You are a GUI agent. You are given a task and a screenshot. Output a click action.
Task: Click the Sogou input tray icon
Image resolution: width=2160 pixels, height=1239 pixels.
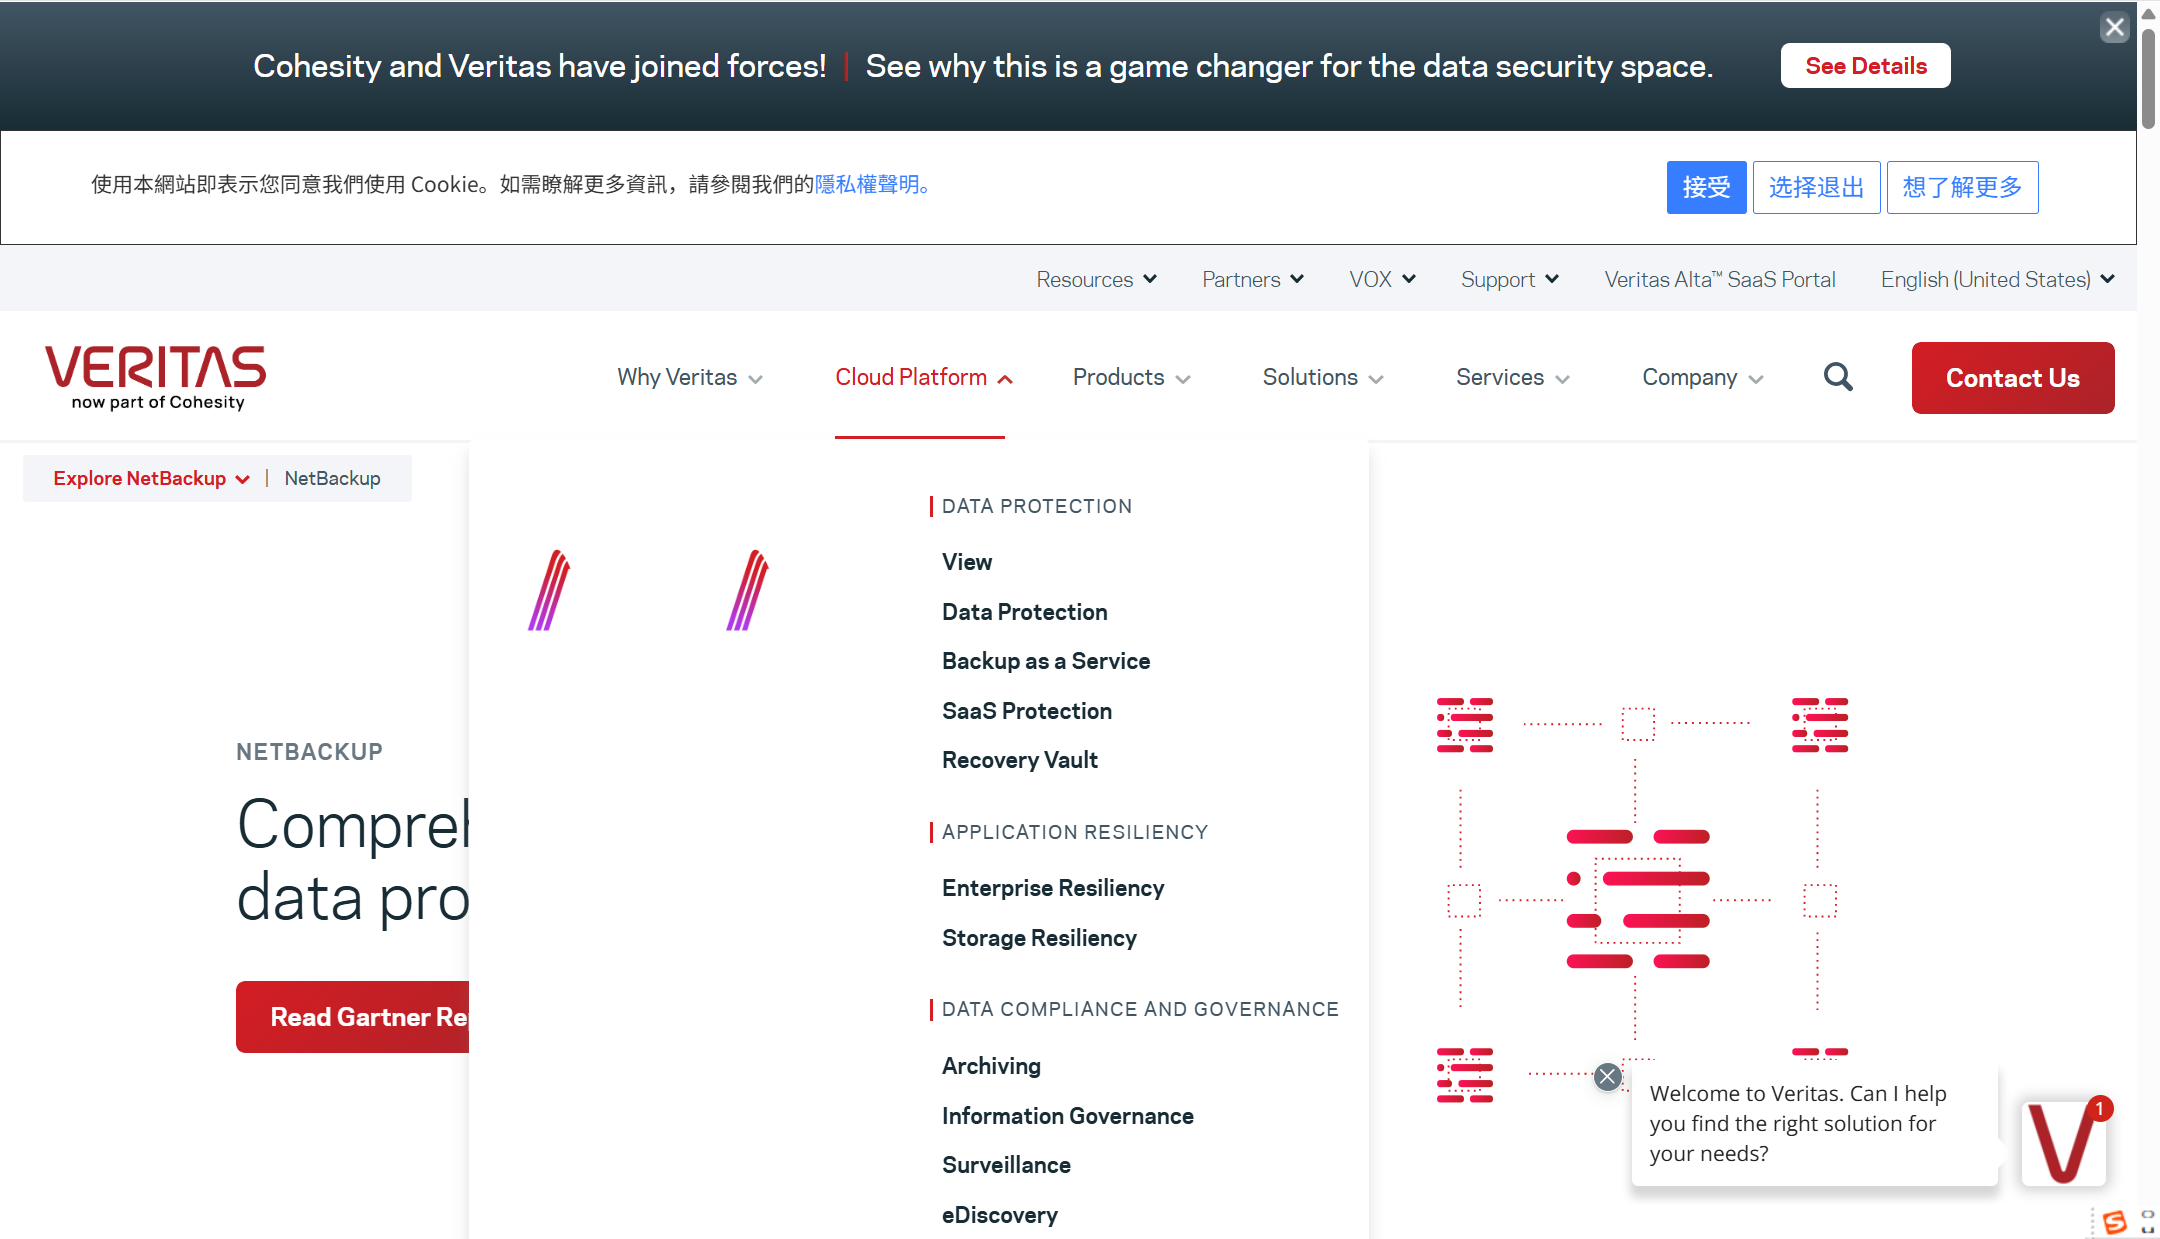tap(2114, 1221)
